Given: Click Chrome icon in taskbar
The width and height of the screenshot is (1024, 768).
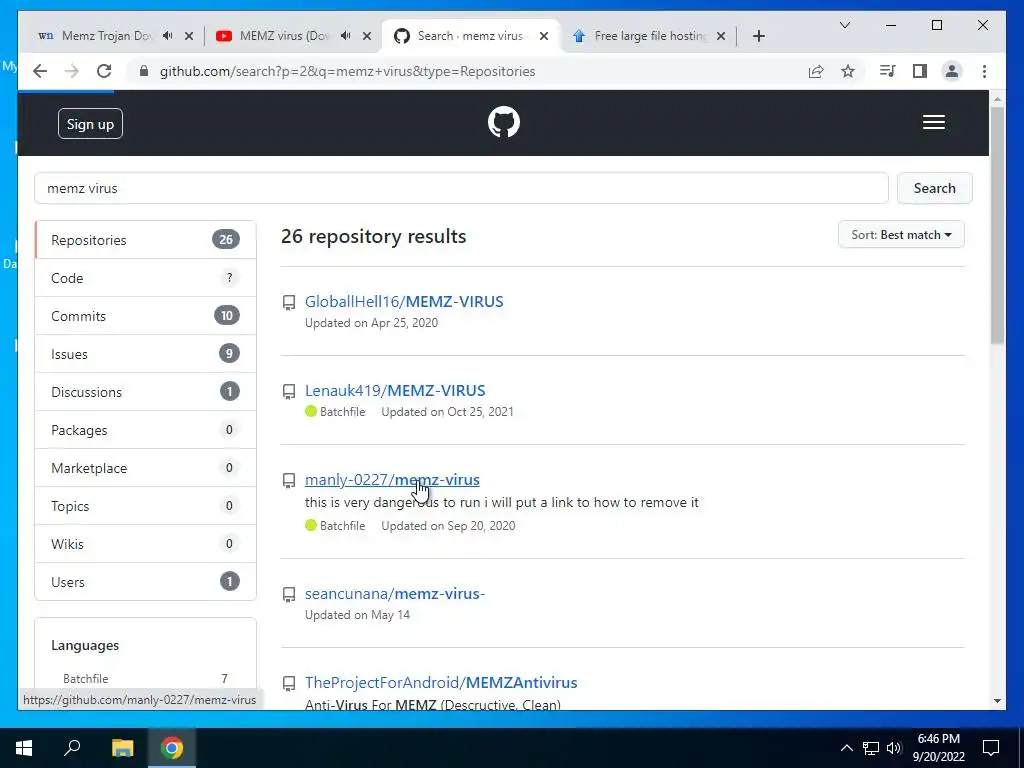Looking at the screenshot, I should pos(172,748).
